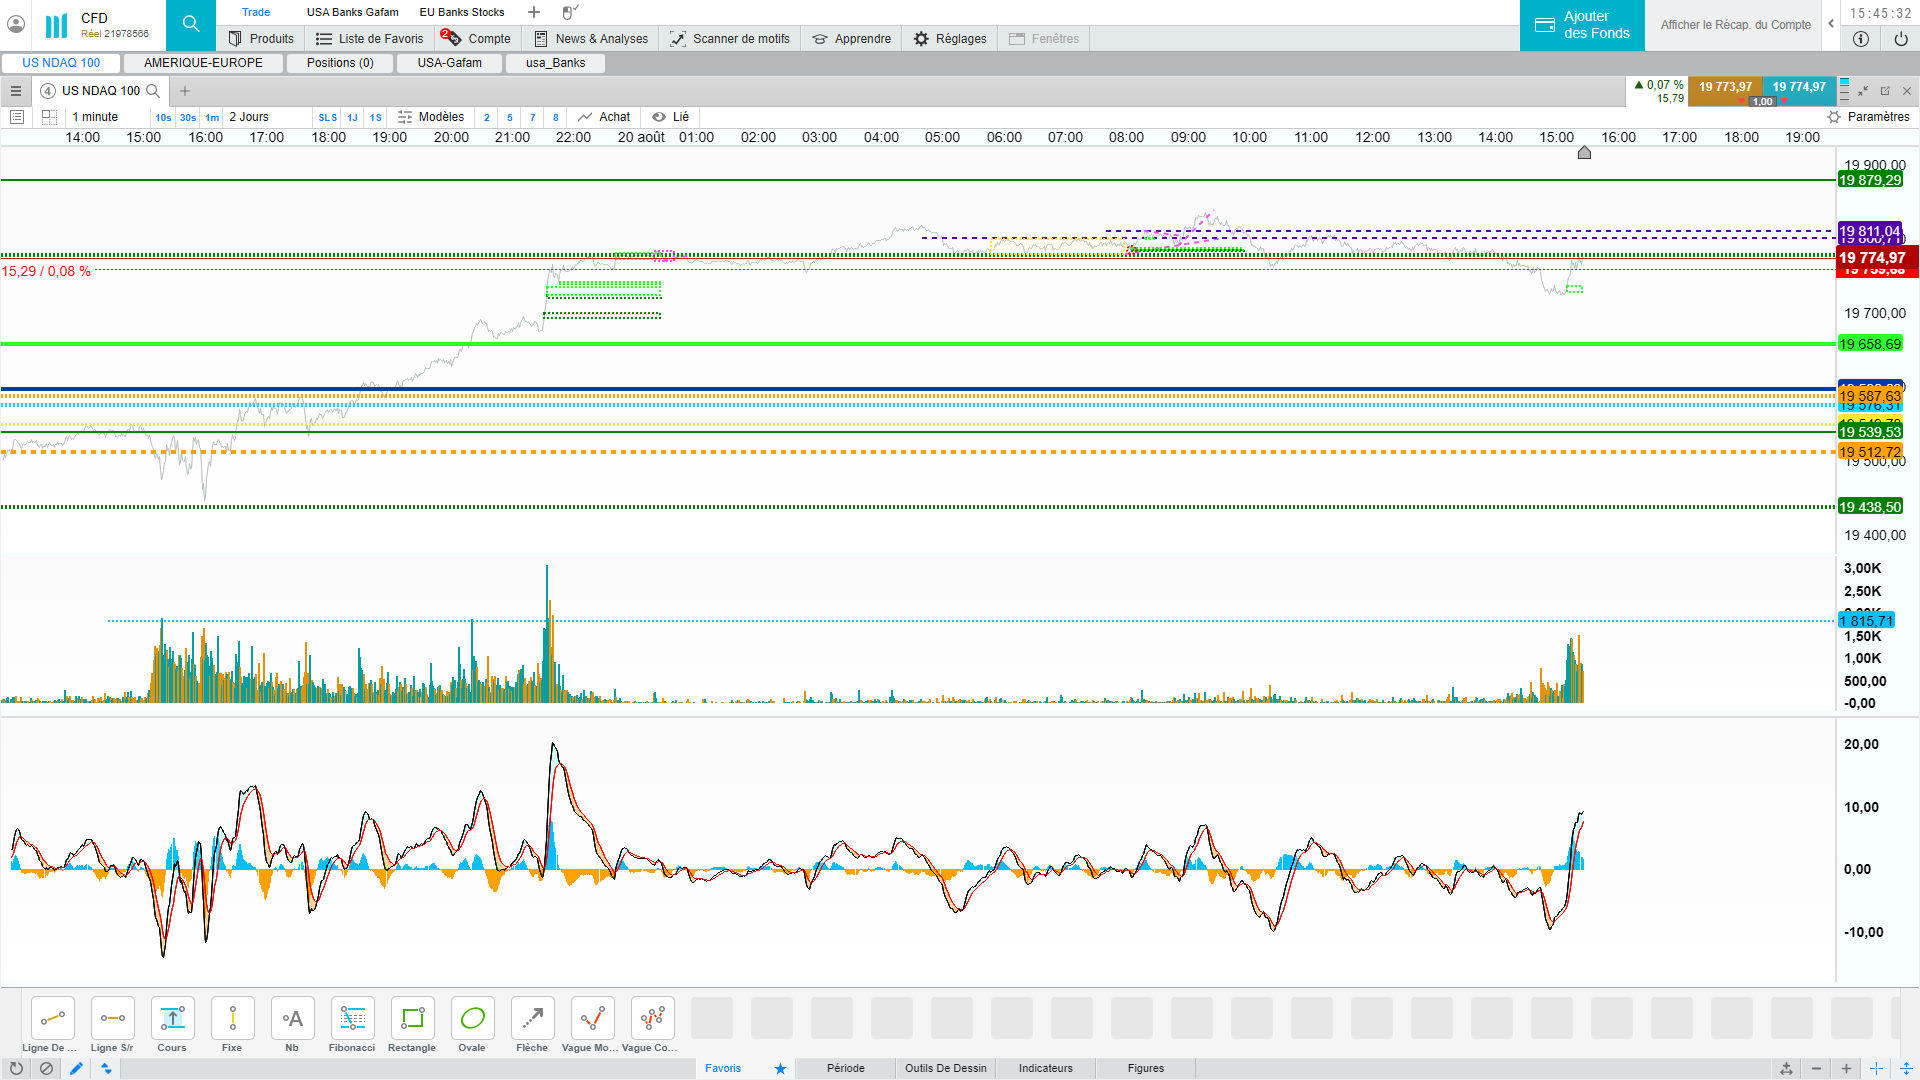
Task: Select the Fibonacci drawing tool
Action: pos(352,1019)
